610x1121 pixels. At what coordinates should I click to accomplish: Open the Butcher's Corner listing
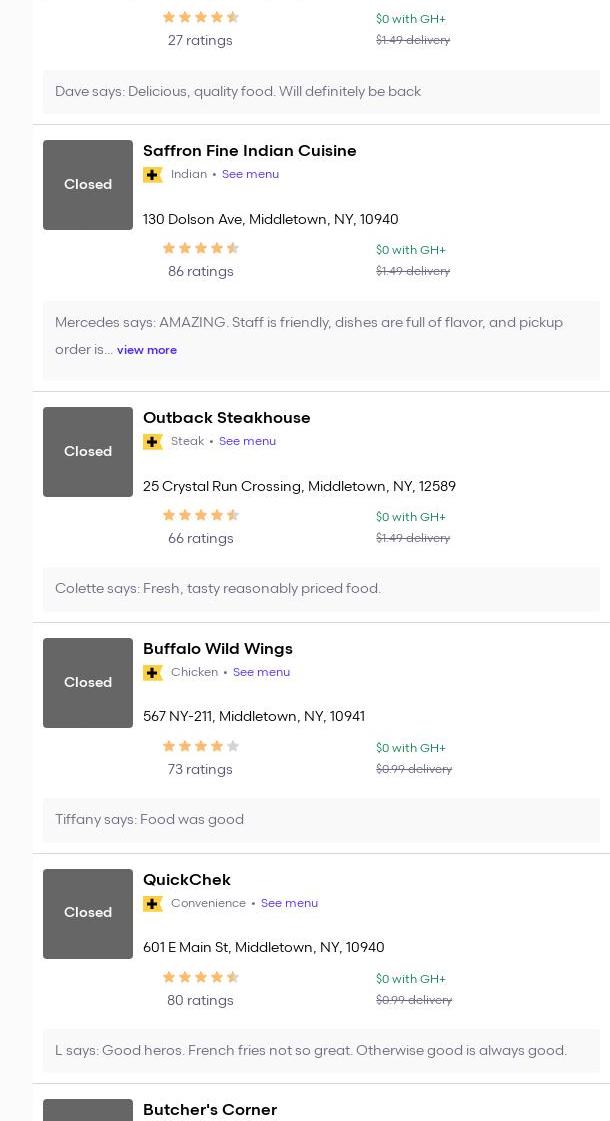click(x=210, y=1110)
